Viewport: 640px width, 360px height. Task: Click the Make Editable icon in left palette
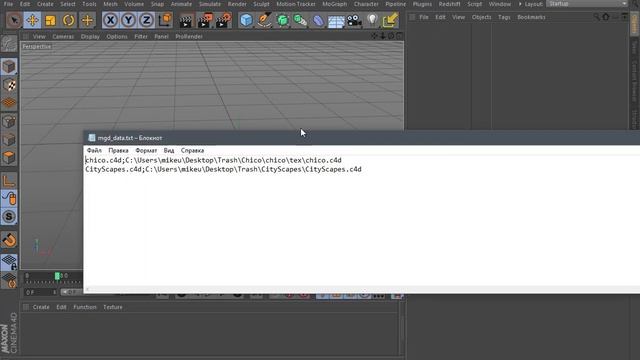9,44
